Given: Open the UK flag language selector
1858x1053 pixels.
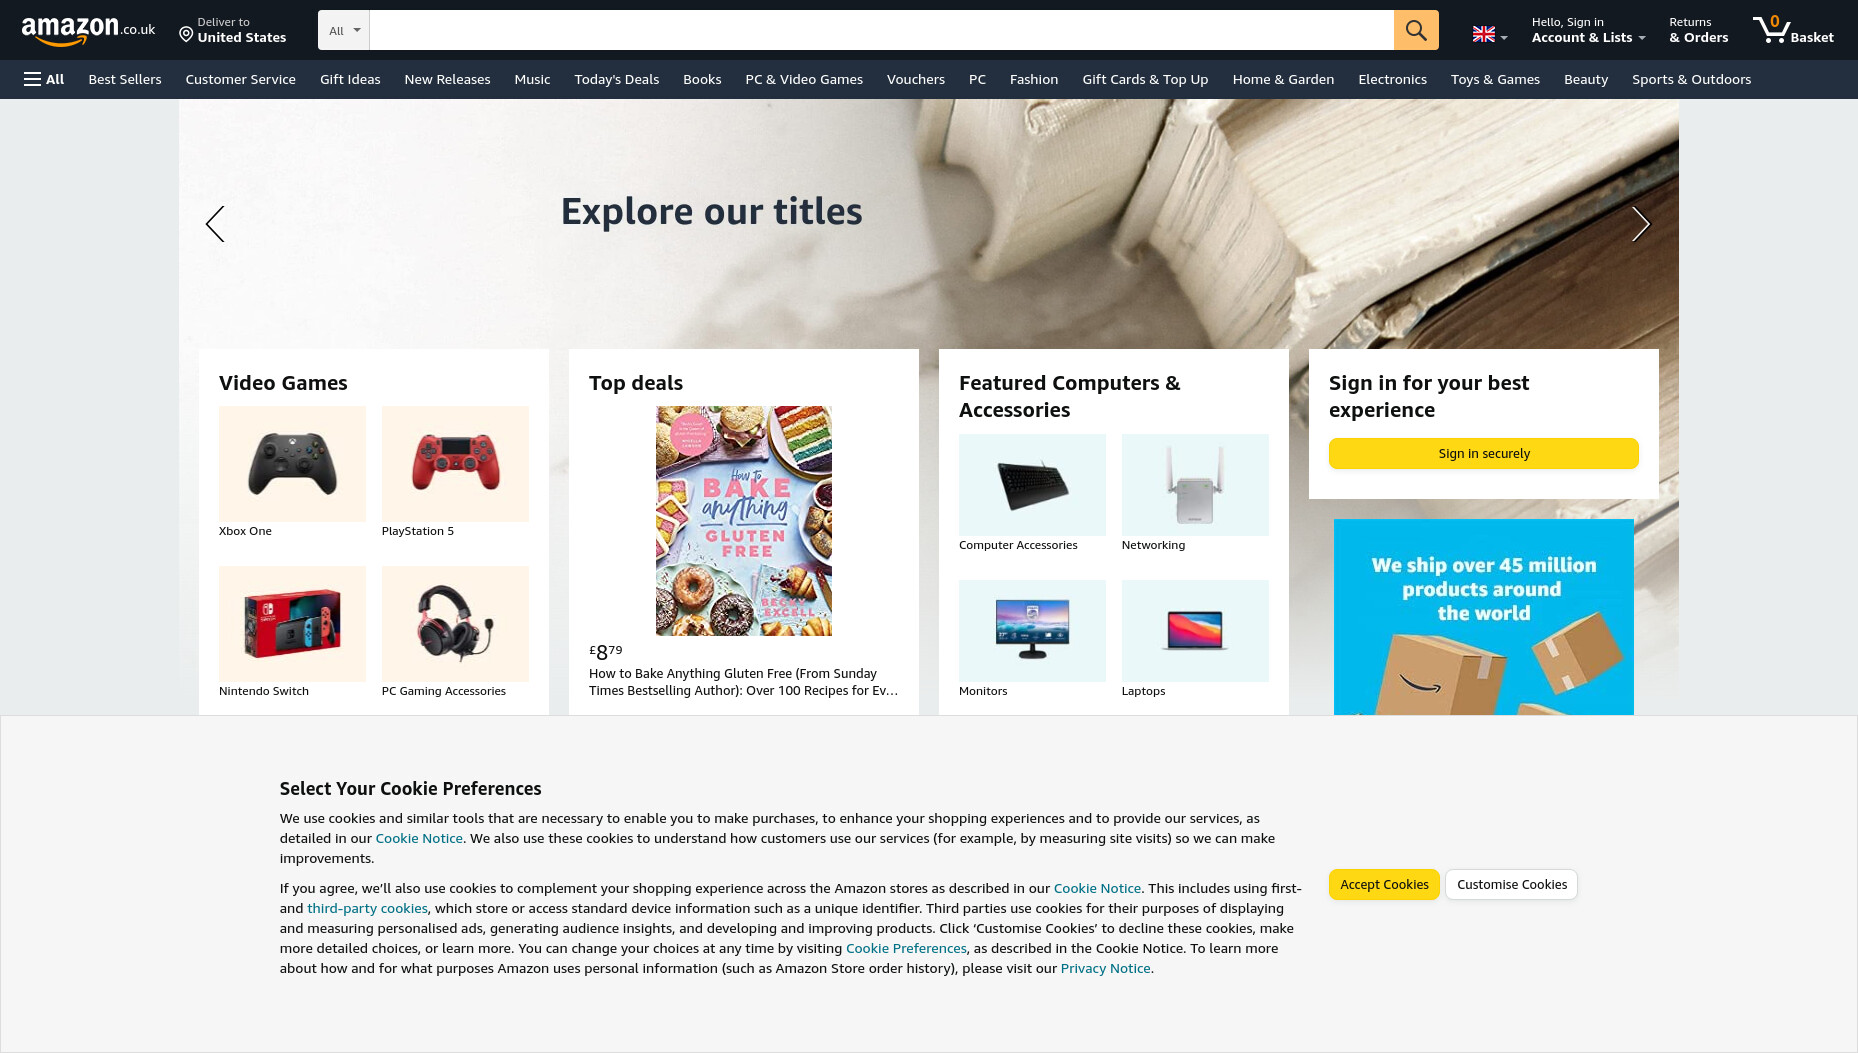Looking at the screenshot, I should pyautogui.click(x=1489, y=35).
